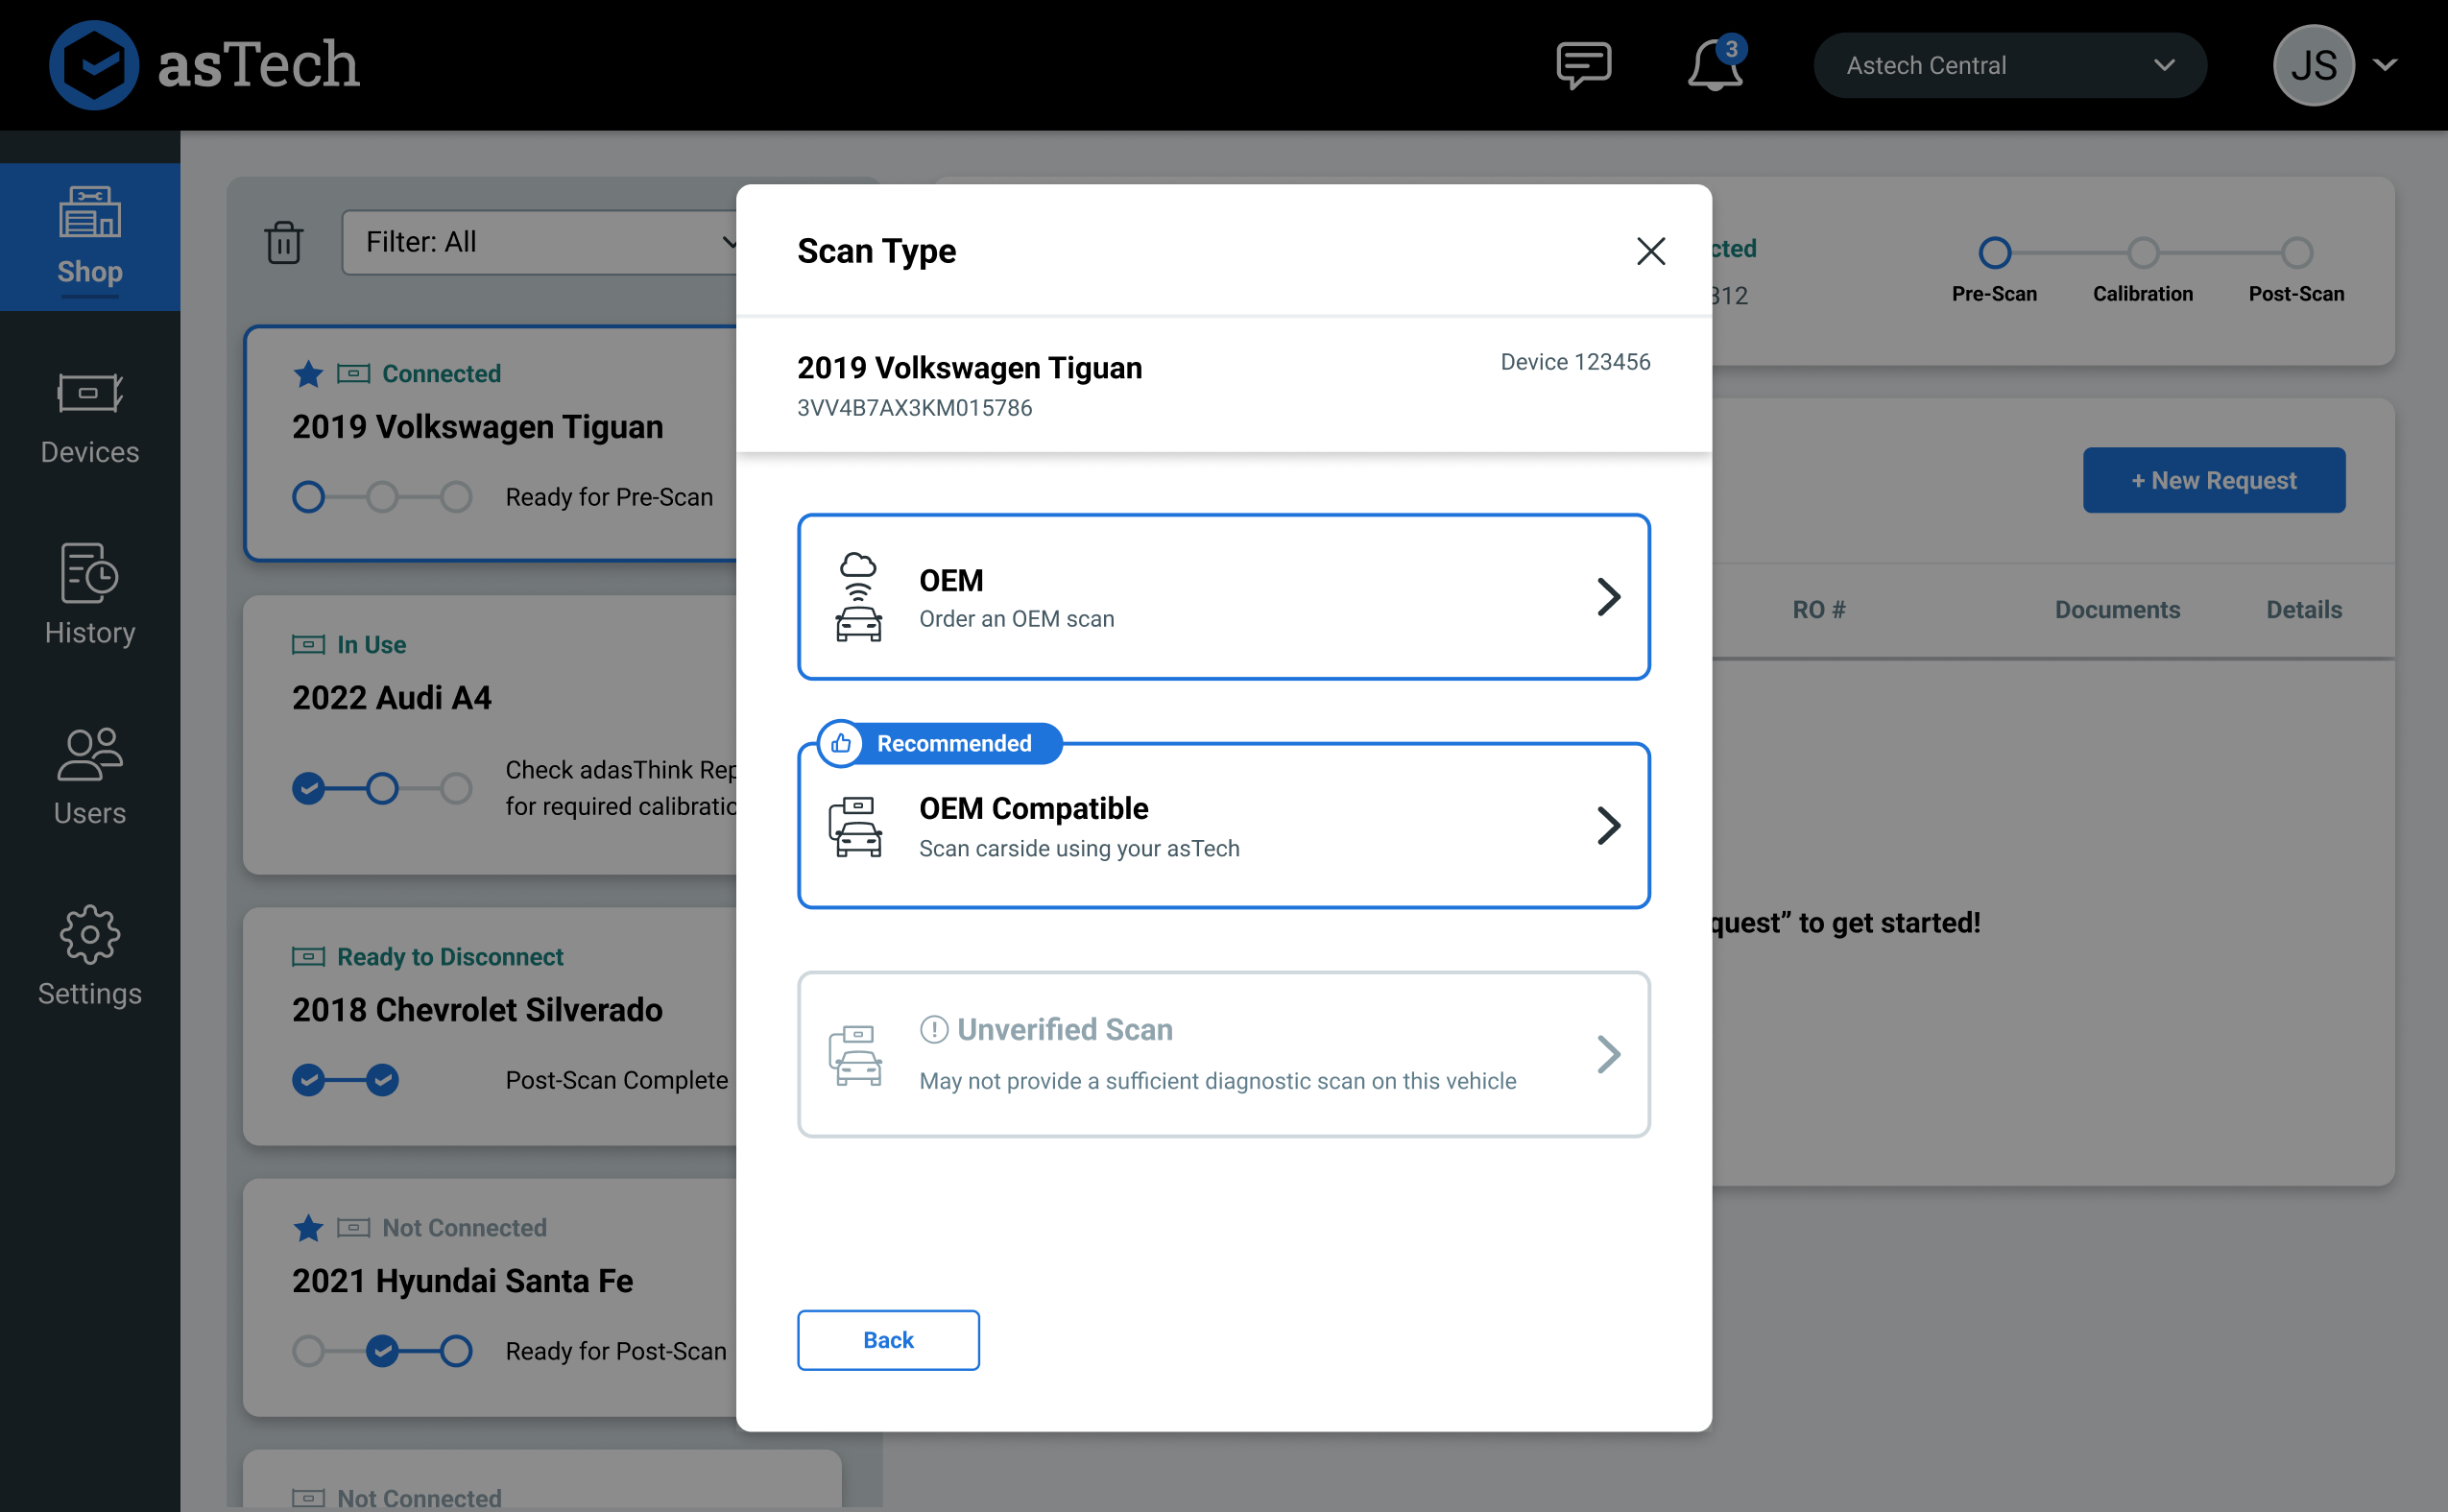This screenshot has height=1512, width=2448.
Task: Select the 2022 Audi A4 card
Action: click(491, 735)
